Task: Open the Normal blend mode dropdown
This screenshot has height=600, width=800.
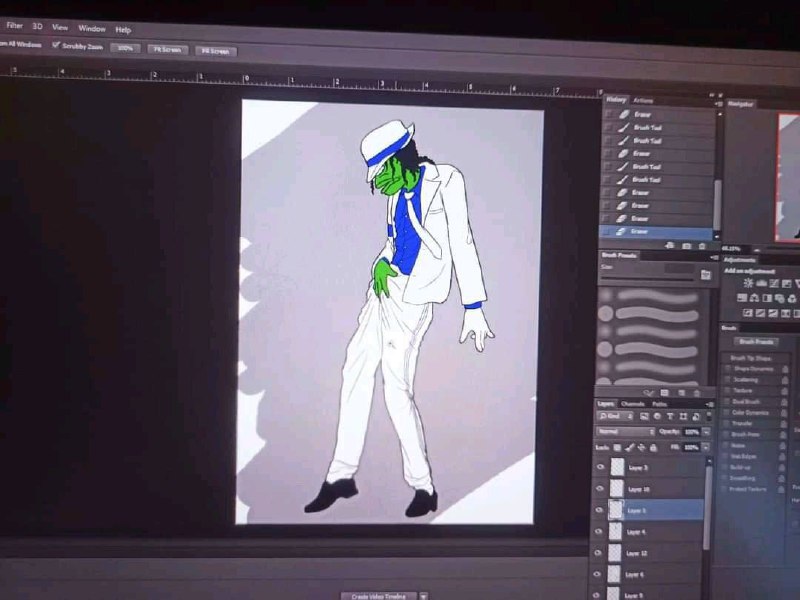Action: point(626,432)
